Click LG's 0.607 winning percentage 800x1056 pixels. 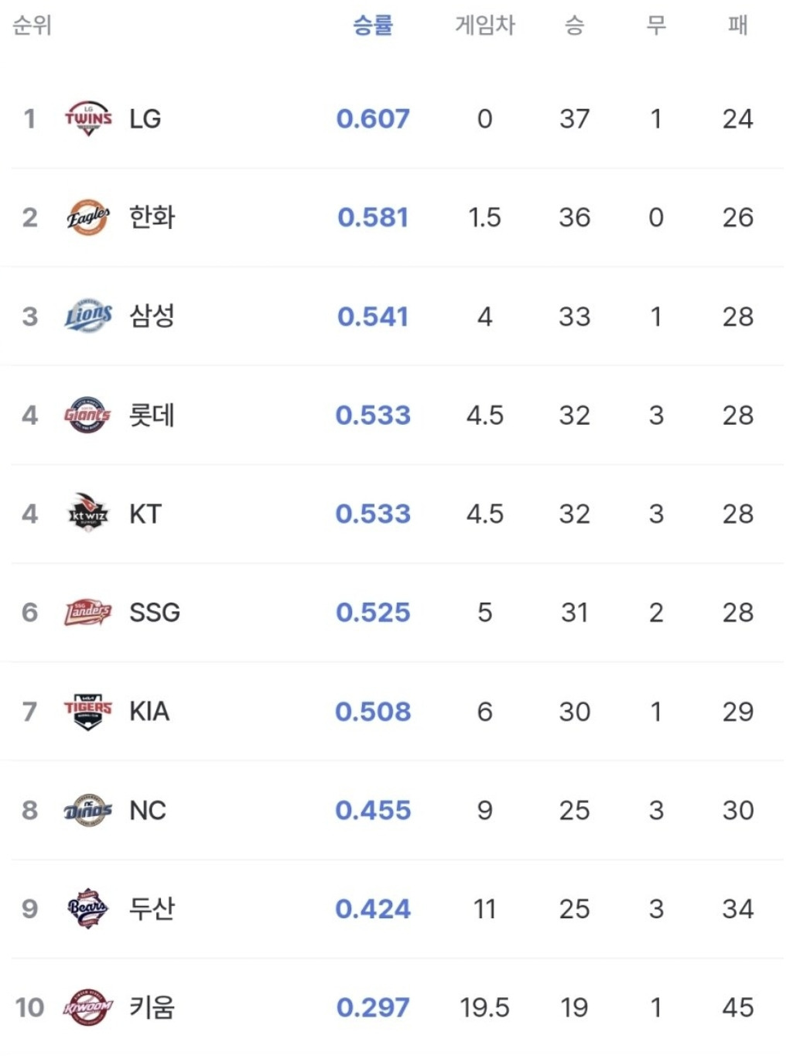[x=373, y=119]
